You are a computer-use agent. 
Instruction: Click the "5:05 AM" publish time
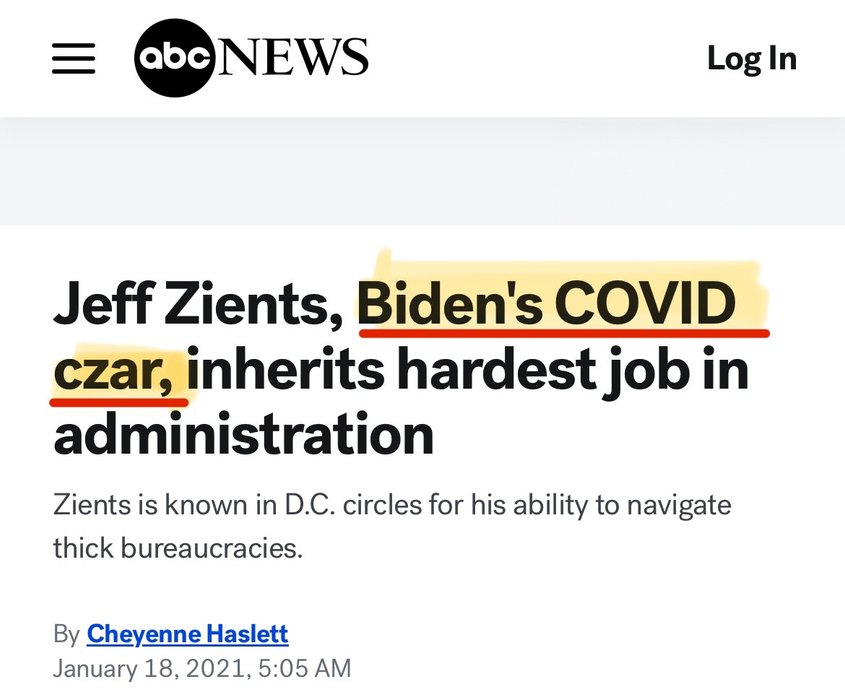click(304, 668)
